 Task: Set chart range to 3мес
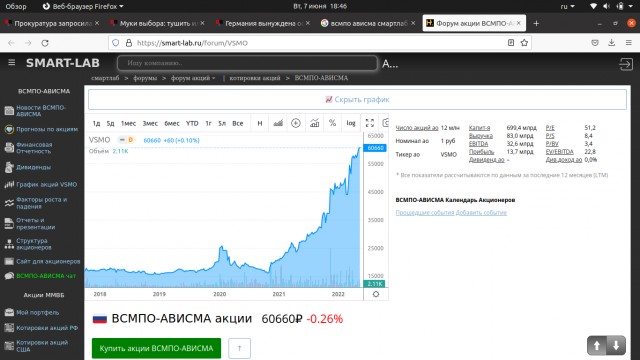click(150, 123)
